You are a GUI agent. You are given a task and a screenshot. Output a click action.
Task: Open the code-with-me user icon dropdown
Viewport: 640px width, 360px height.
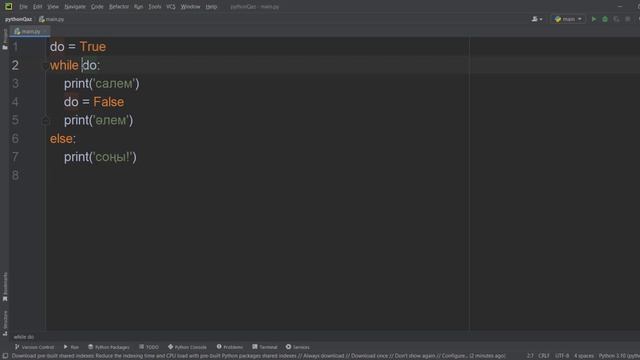pos(537,19)
